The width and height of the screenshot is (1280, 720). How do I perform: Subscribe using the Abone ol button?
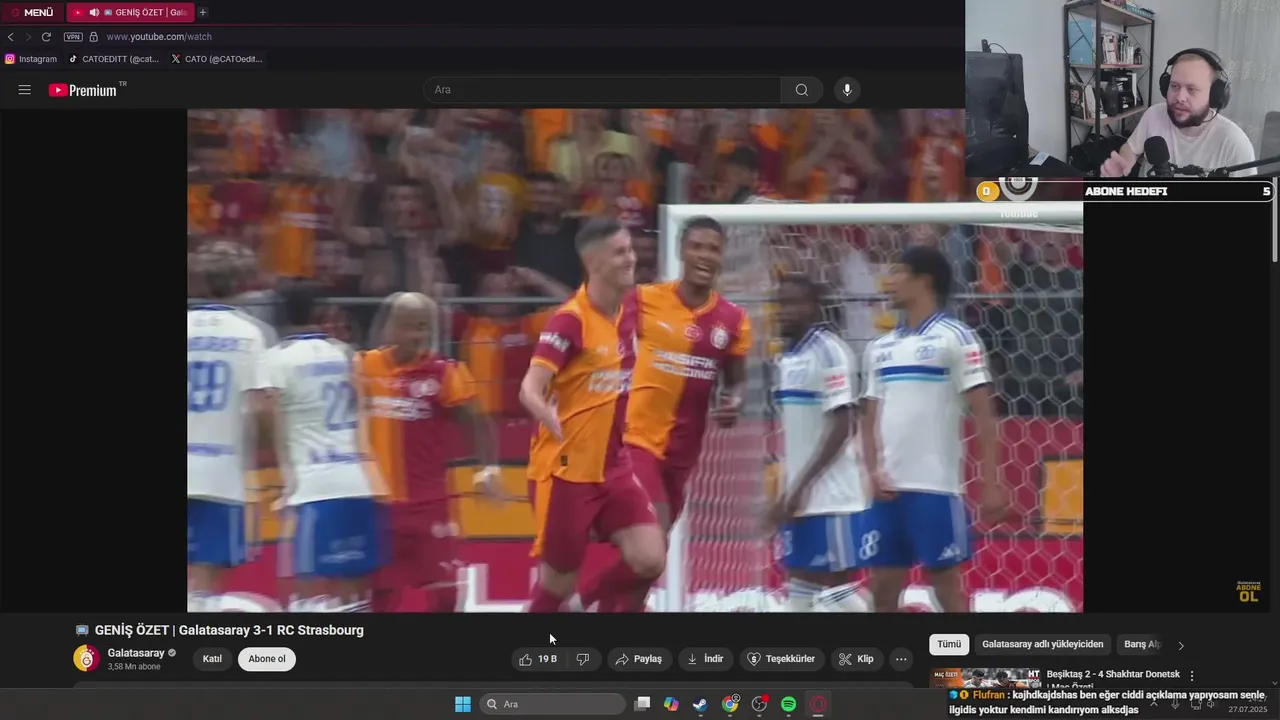tap(267, 659)
